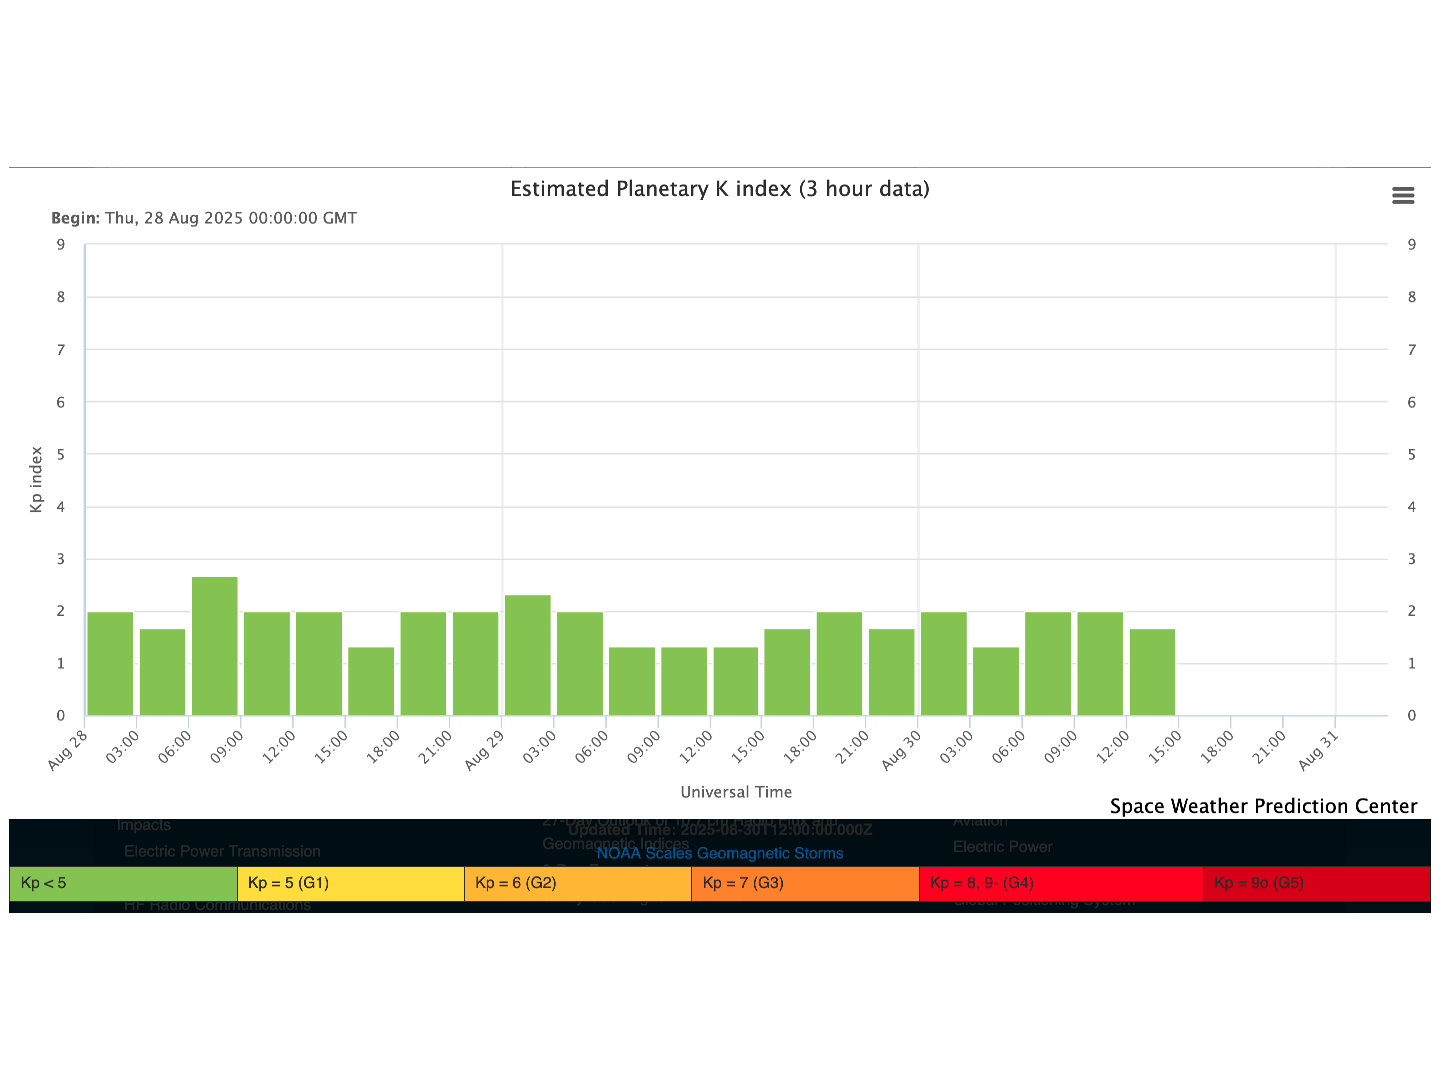This screenshot has width=1440, height=1080.
Task: Click the Aug 29 00:00 bar above Kp 2
Action: (527, 655)
